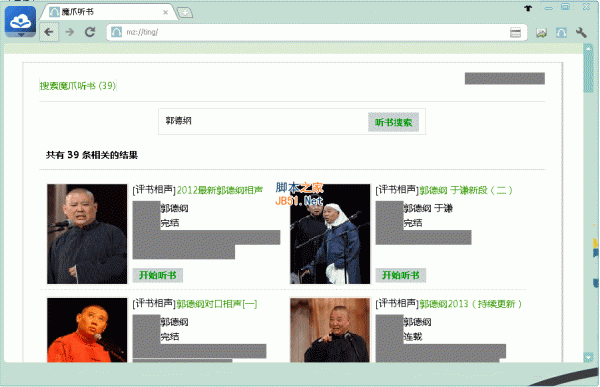The image size is (600, 387).
Task: Open the 搜索魔爪听书 (39) link
Action: pyautogui.click(x=78, y=85)
